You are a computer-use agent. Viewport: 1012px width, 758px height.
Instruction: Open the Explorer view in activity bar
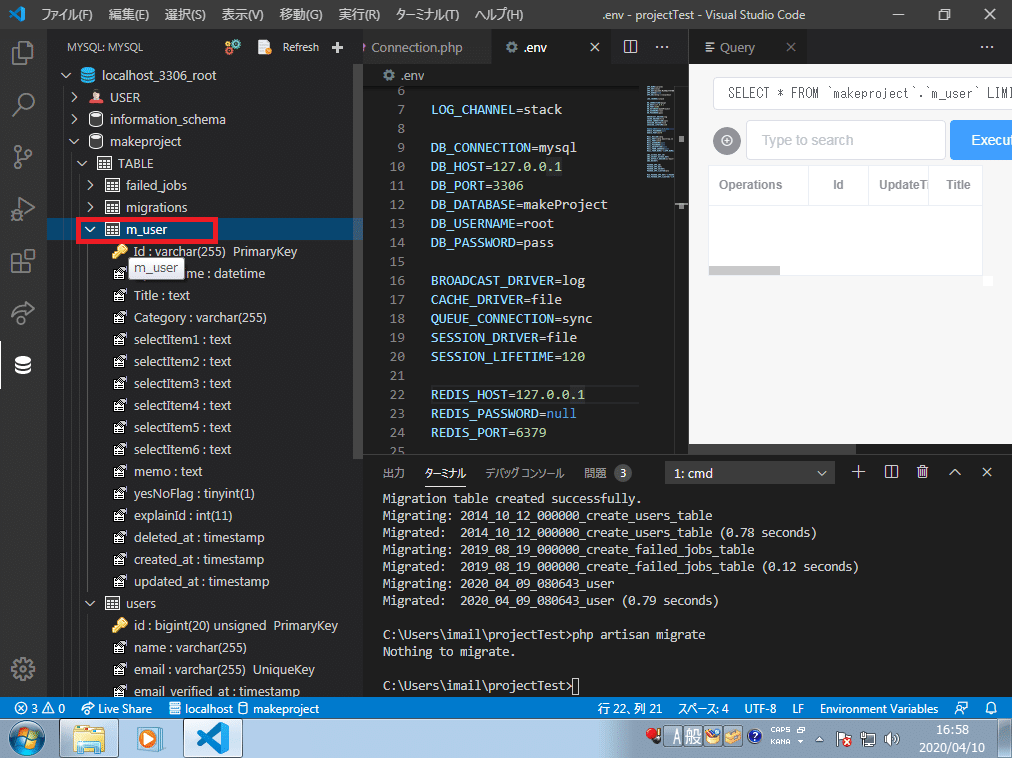(x=23, y=53)
